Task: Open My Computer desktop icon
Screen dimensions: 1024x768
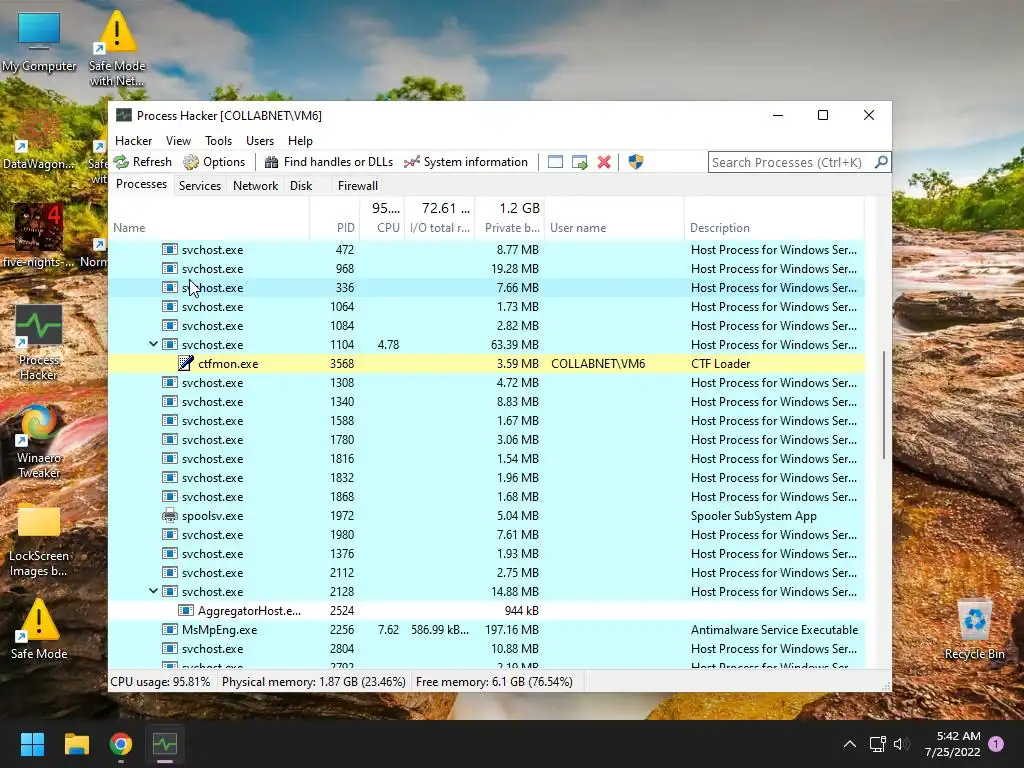Action: click(x=39, y=41)
